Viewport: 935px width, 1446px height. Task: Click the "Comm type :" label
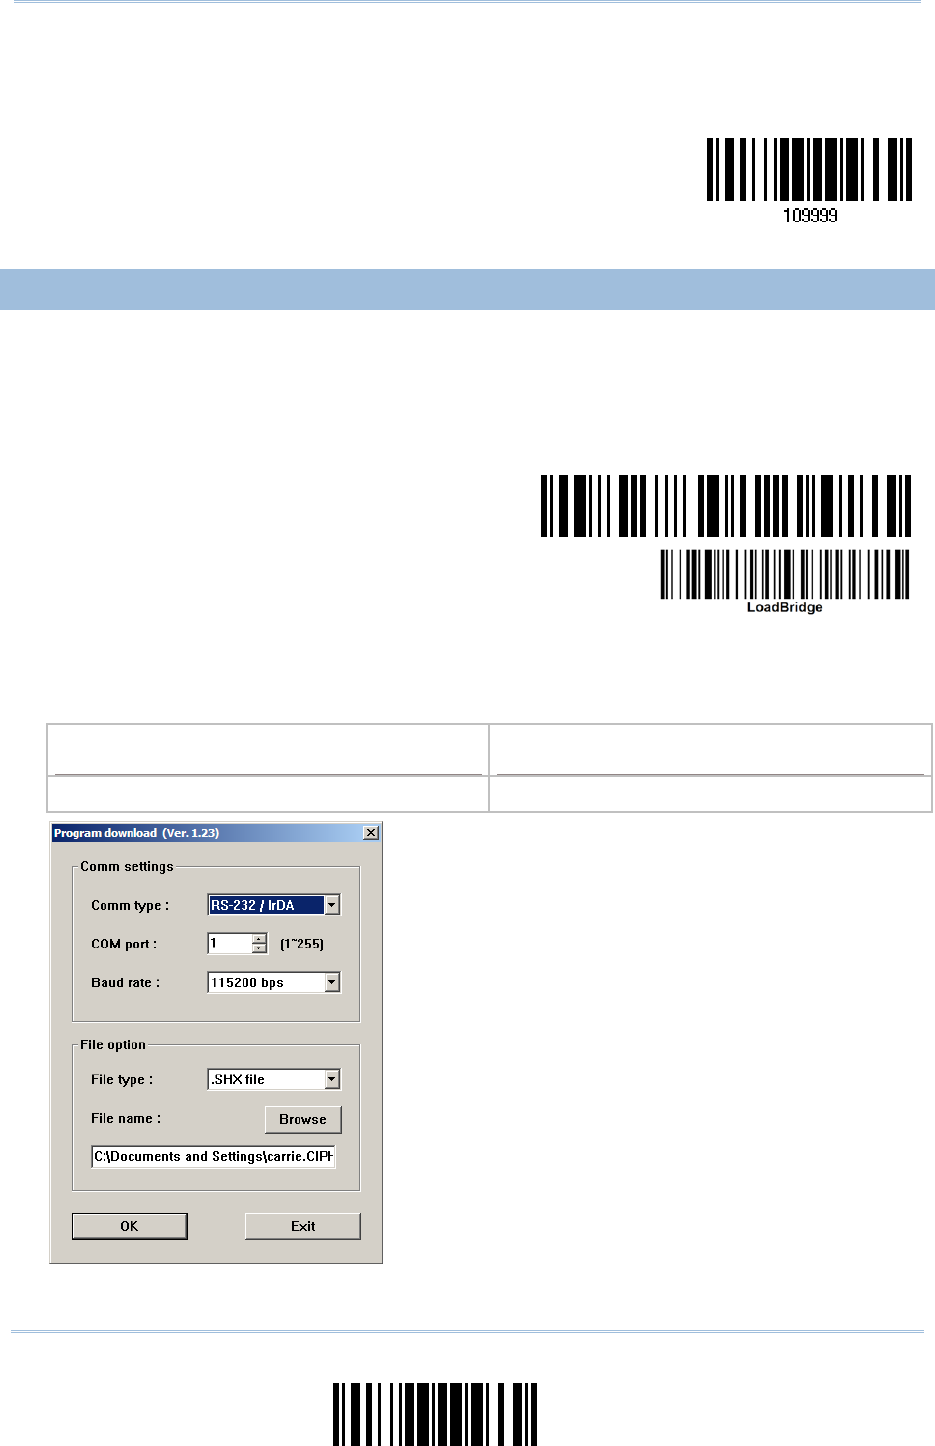[x=130, y=905]
